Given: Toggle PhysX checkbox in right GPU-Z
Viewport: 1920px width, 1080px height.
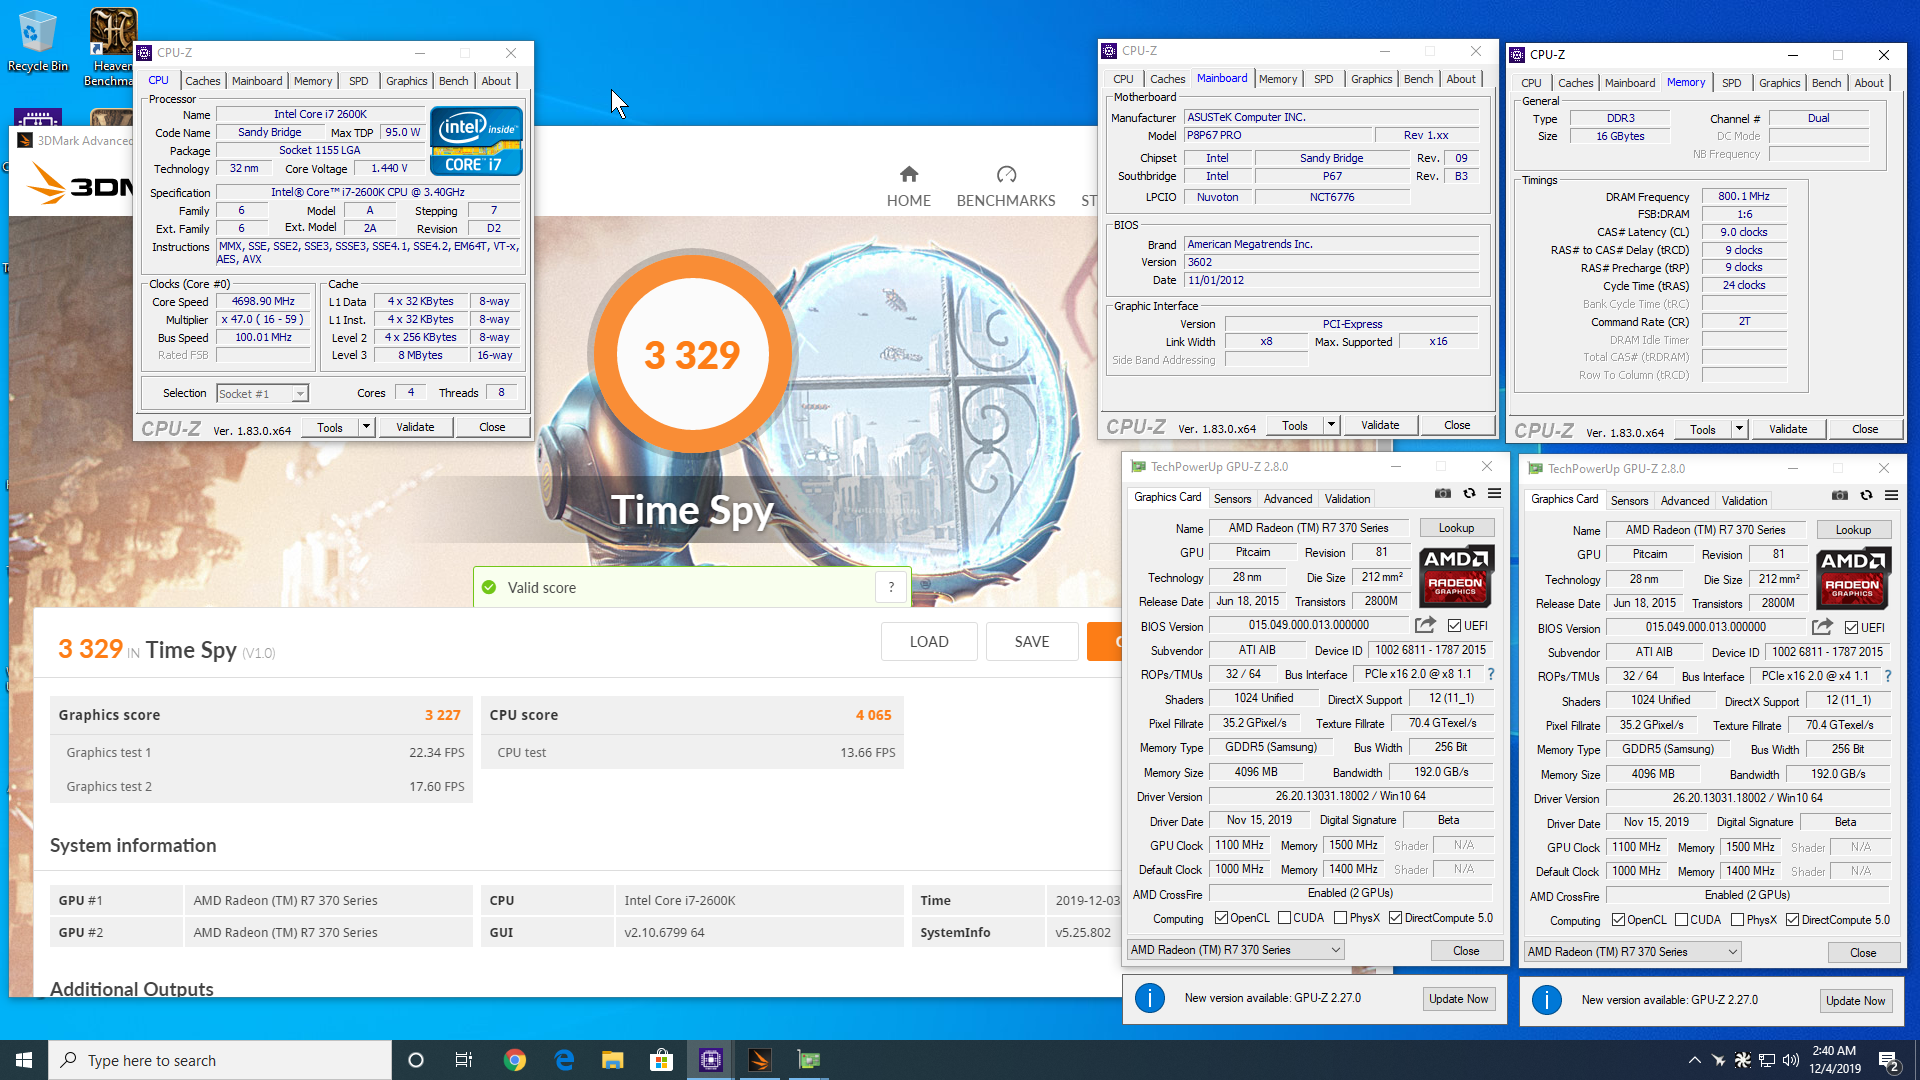Looking at the screenshot, I should (x=1737, y=920).
